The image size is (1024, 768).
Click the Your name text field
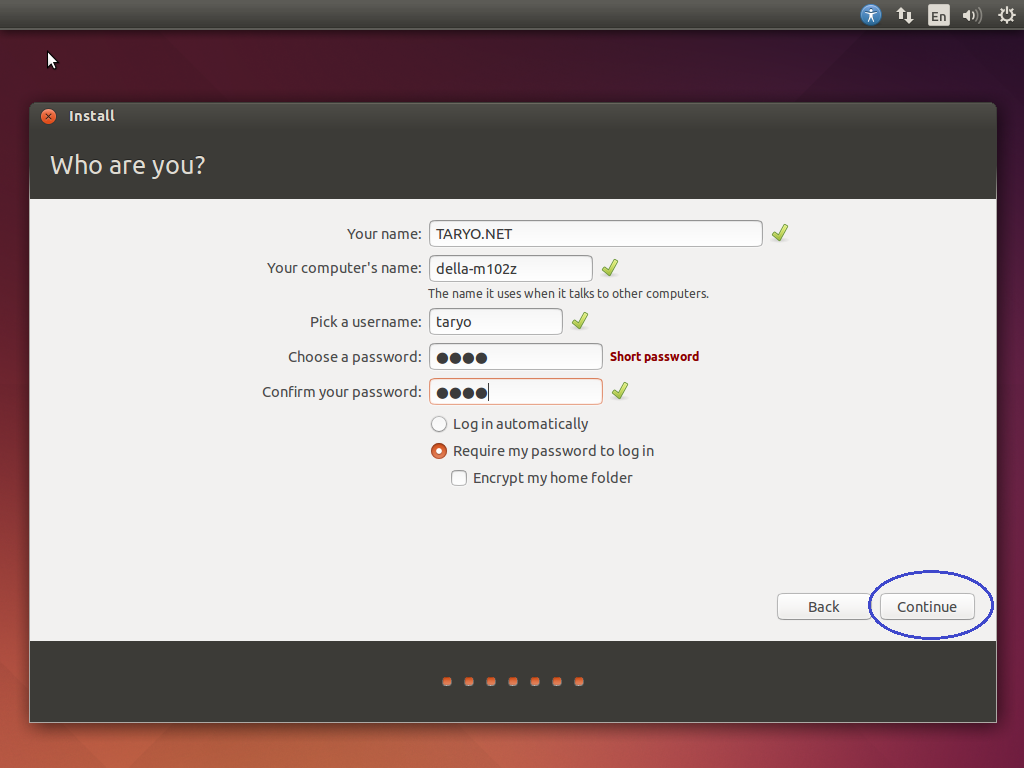[595, 233]
